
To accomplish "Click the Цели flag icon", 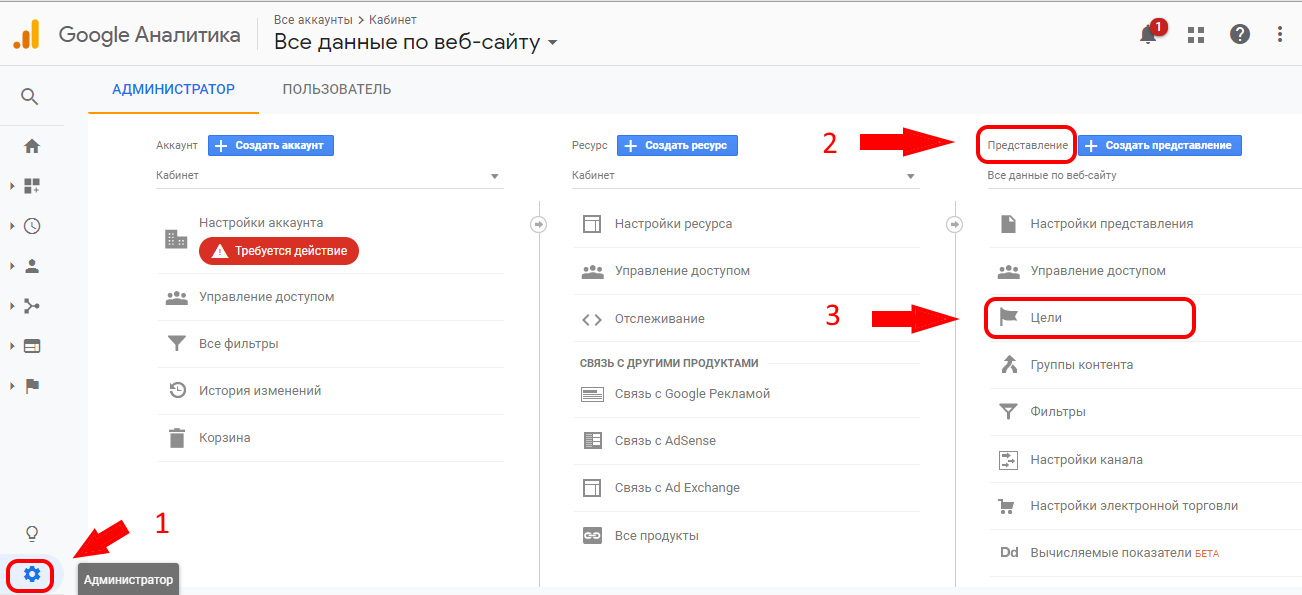I will pos(1009,318).
